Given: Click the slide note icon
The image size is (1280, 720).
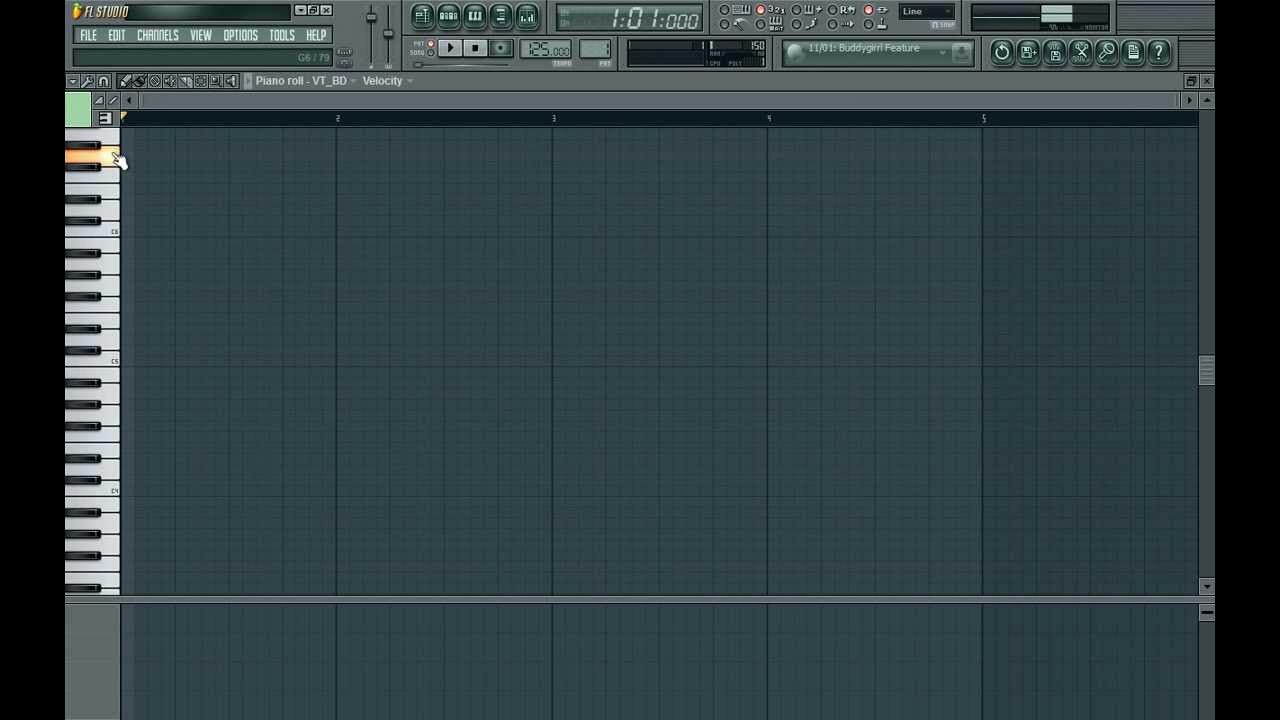Looking at the screenshot, I should pyautogui.click(x=113, y=100).
